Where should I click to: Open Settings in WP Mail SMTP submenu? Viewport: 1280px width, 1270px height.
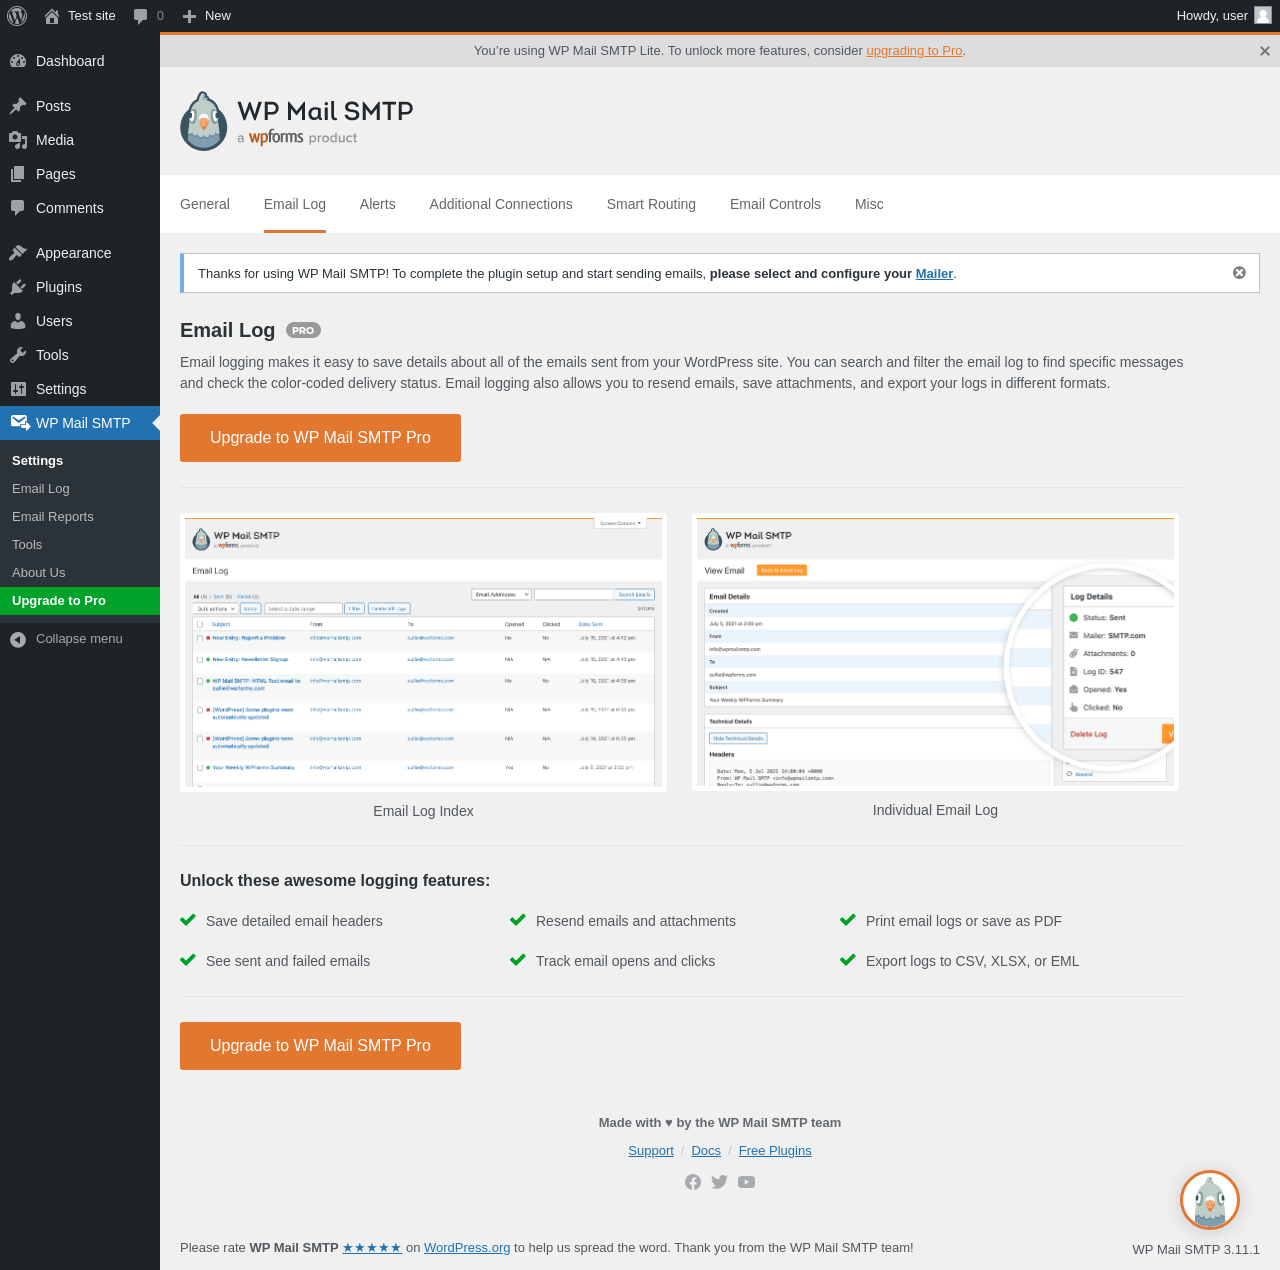(80, 461)
